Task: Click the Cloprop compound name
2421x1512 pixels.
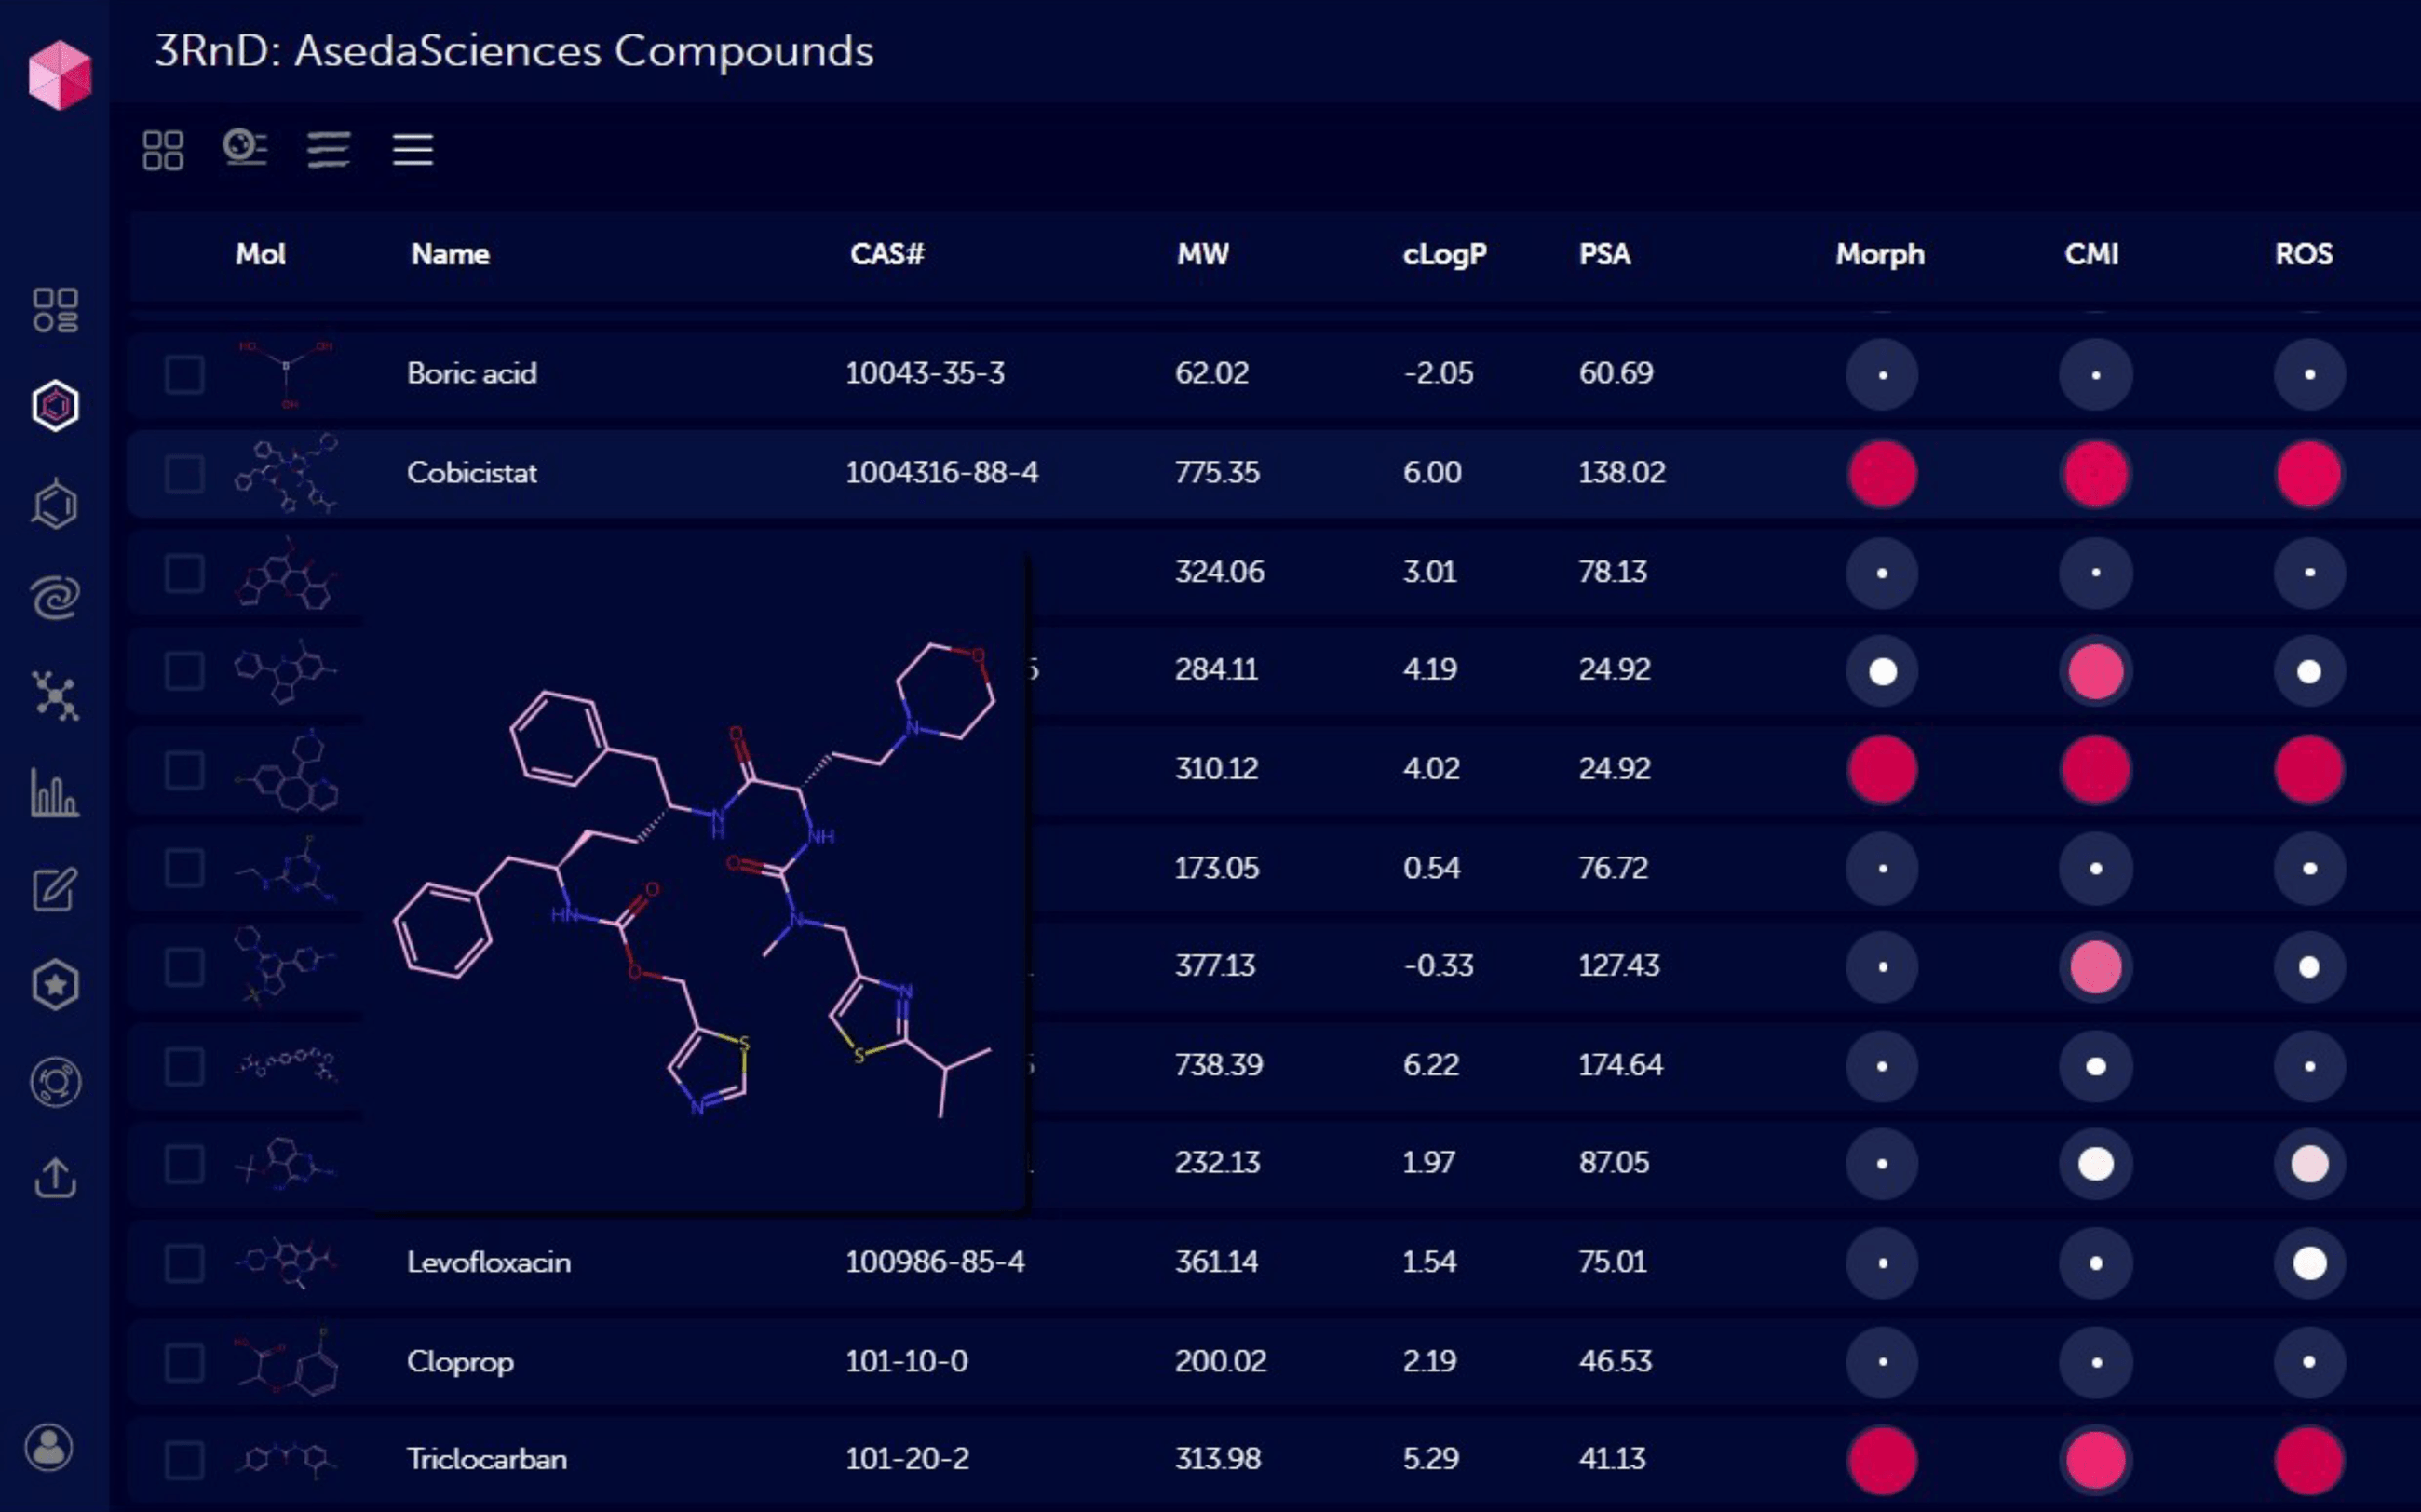Action: pos(460,1361)
